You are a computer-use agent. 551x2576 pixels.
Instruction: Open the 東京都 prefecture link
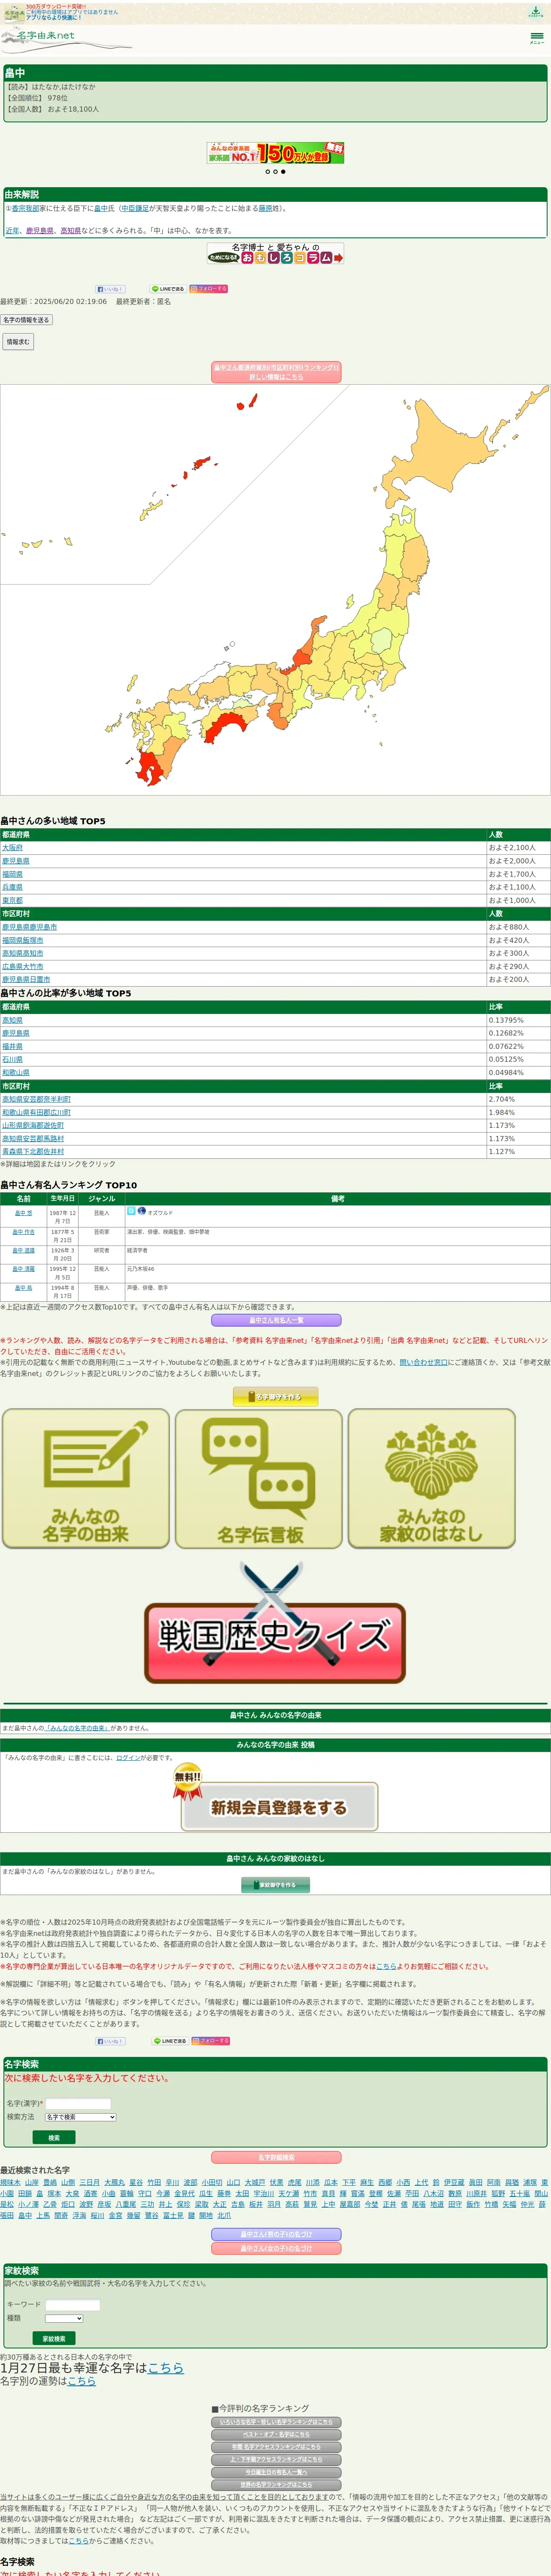point(12,900)
